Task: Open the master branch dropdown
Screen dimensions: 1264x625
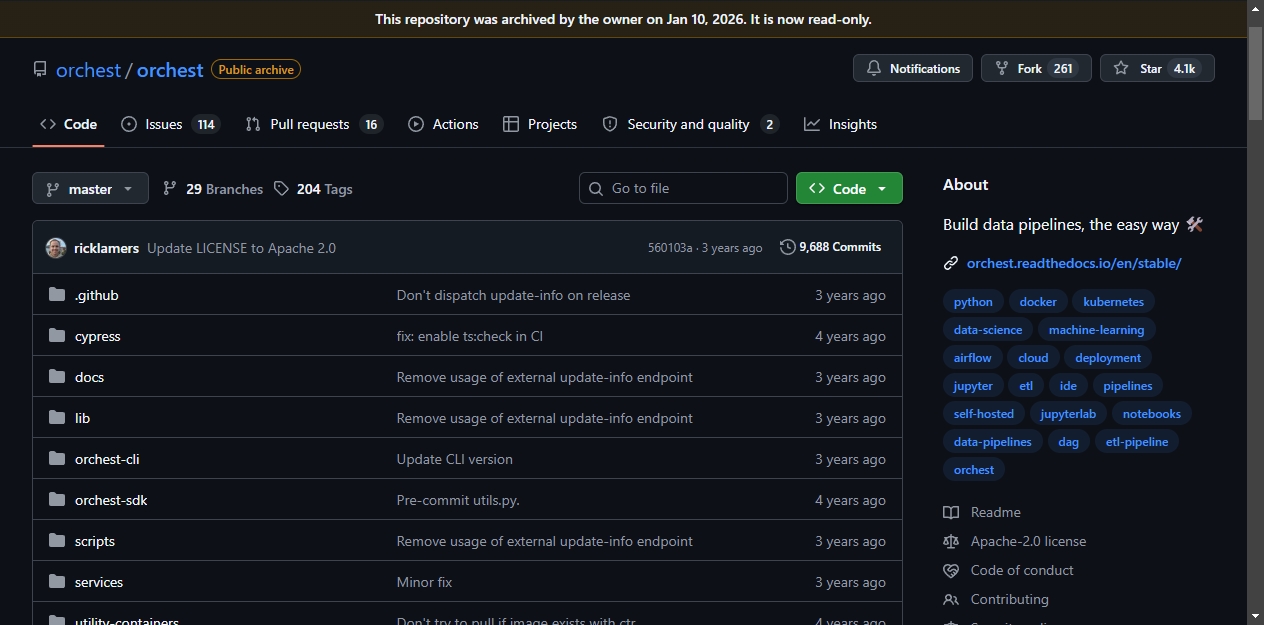Action: point(90,188)
